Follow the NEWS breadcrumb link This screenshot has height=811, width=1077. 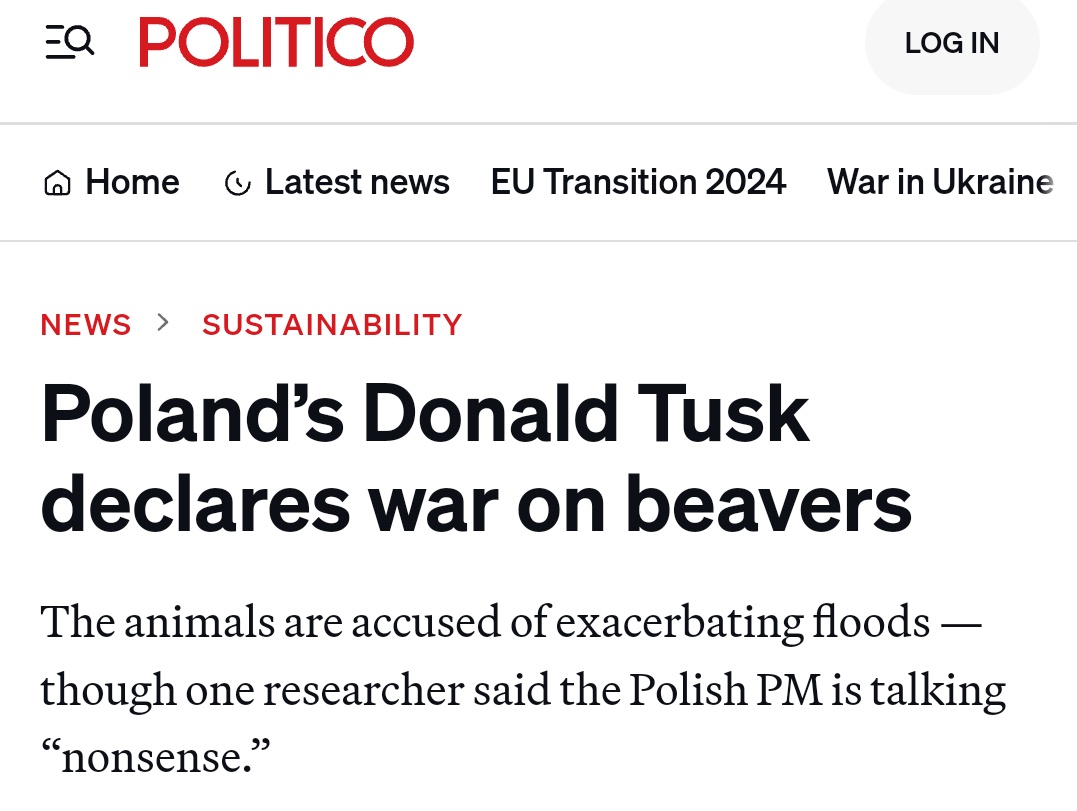(86, 325)
